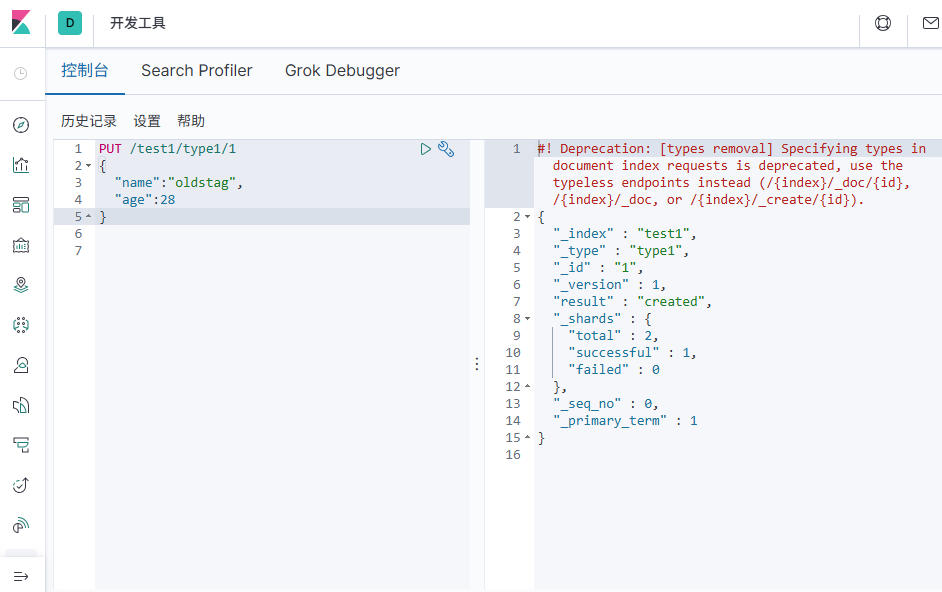The height and width of the screenshot is (592, 942).
Task: Open the wrench request options menu
Action: tap(446, 149)
